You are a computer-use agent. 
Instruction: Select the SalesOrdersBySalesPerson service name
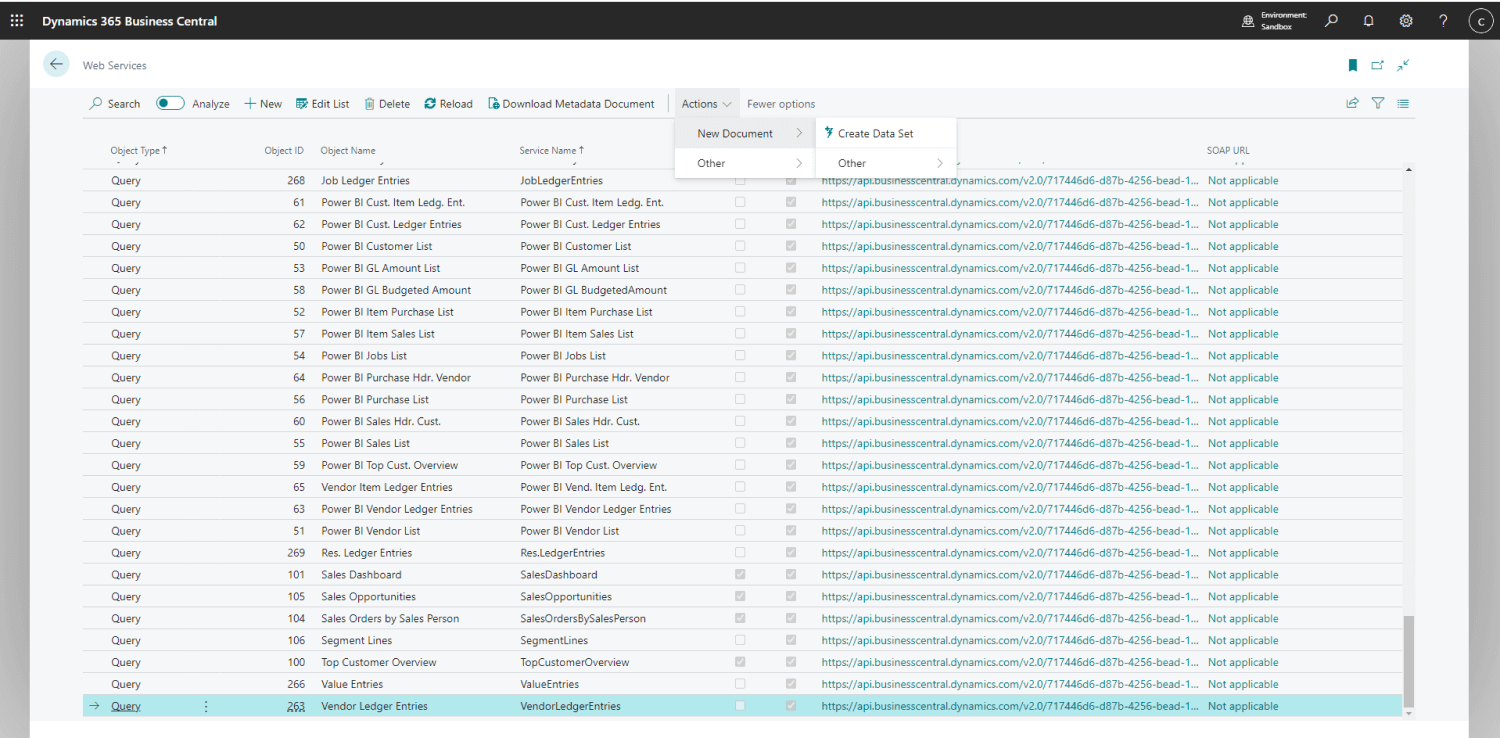point(583,619)
